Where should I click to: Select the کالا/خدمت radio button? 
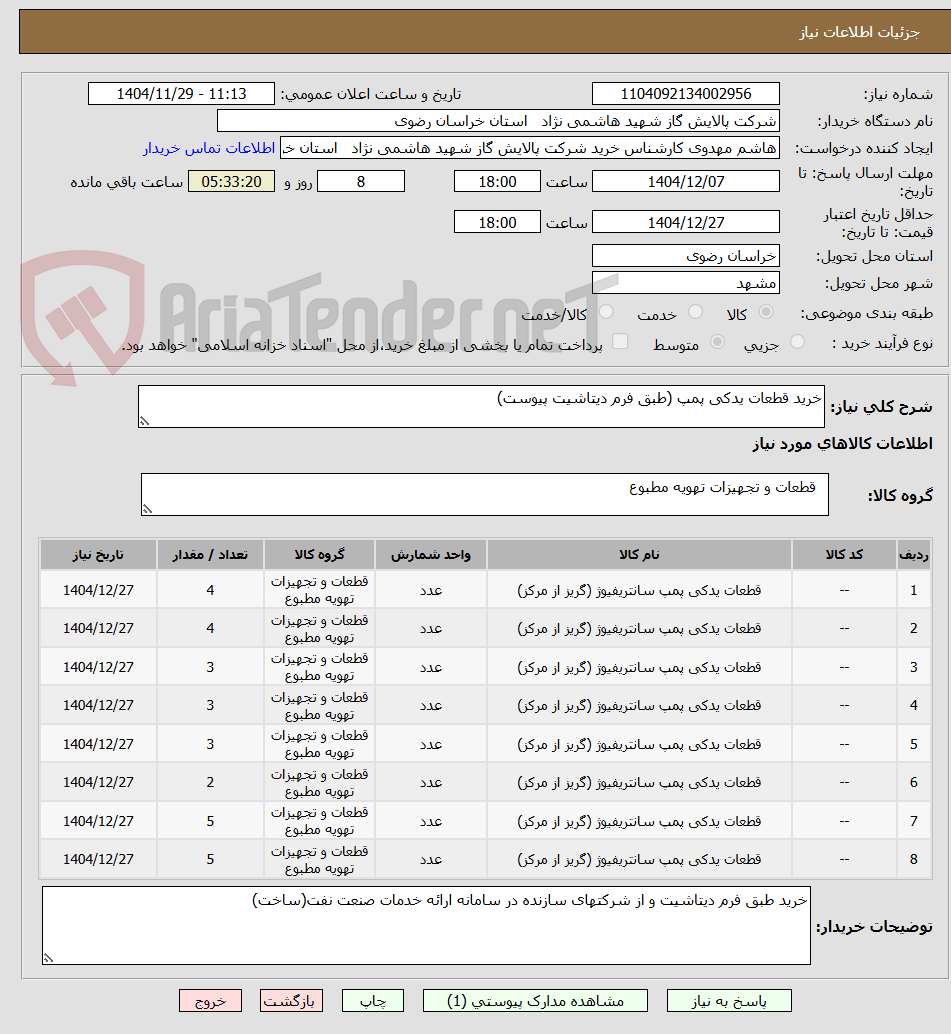tap(606, 312)
